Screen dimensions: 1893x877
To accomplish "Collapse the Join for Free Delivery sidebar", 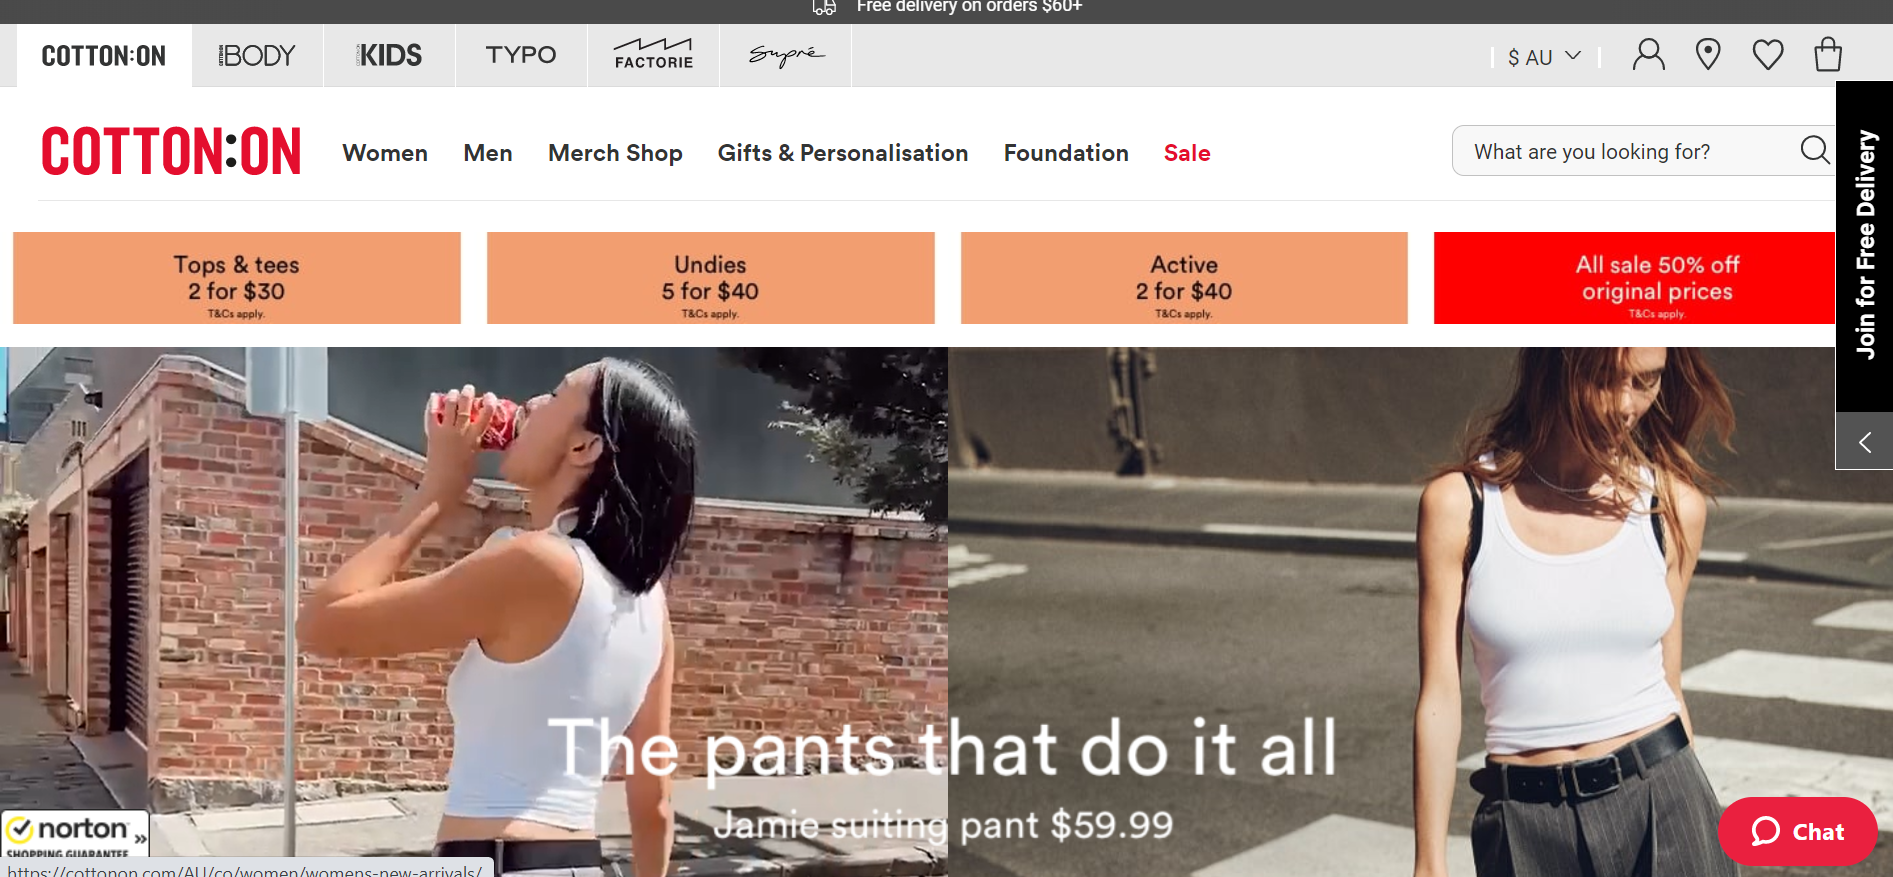I will point(1863,441).
